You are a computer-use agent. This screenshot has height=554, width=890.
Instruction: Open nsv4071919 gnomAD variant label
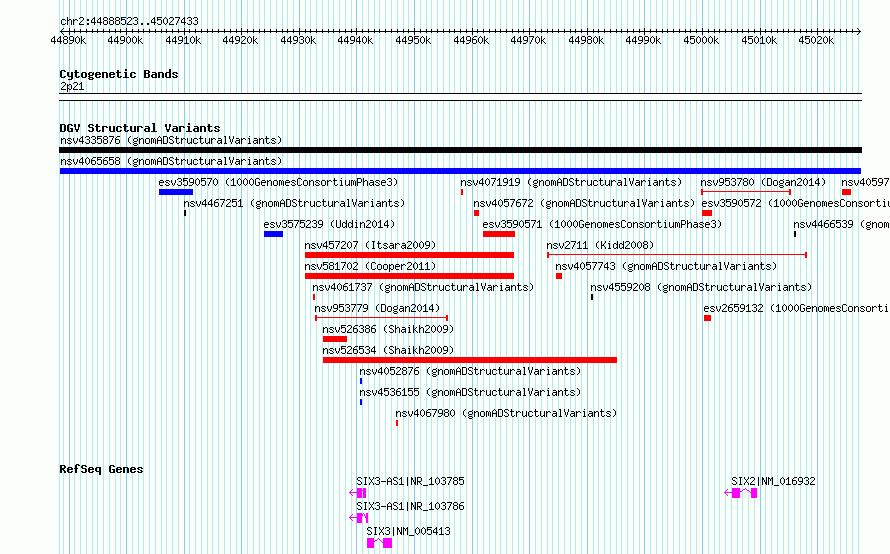571,182
